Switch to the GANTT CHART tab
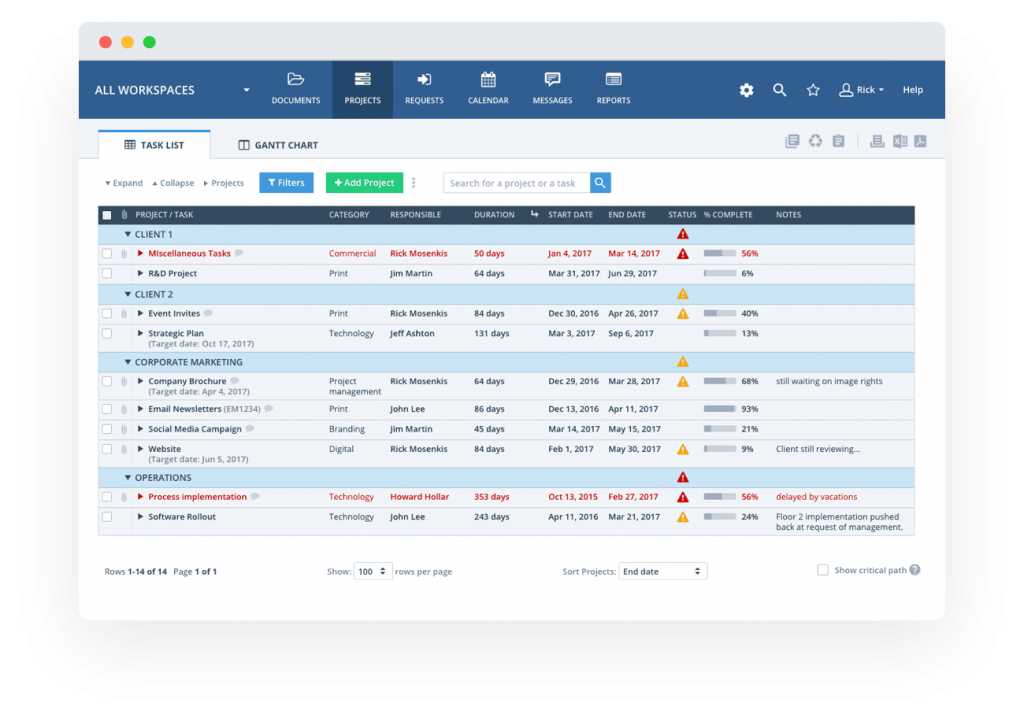Viewport: 1024px width, 718px height. coord(277,144)
